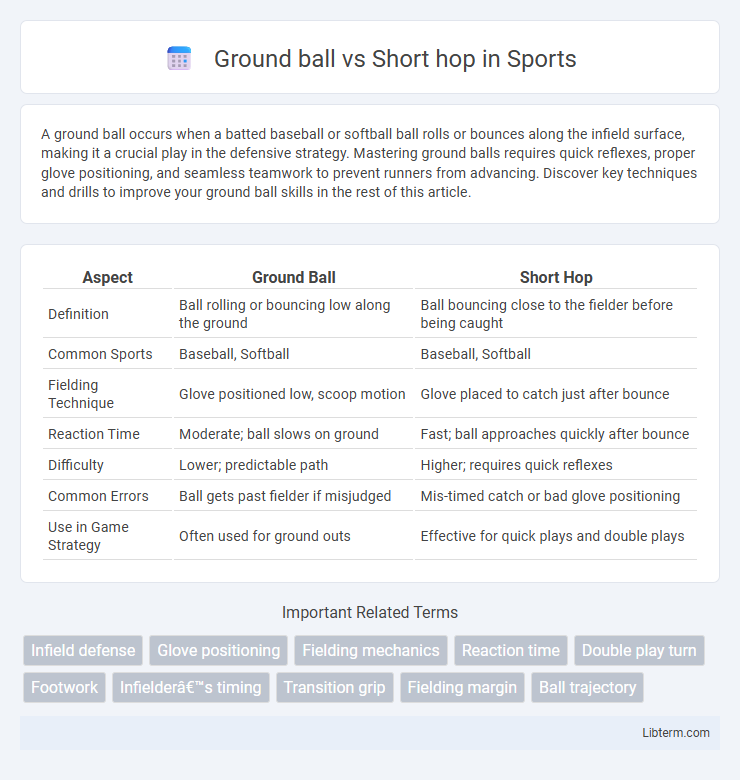Select the 'Fielding mechanics' tag
The width and height of the screenshot is (740, 780).
(371, 650)
